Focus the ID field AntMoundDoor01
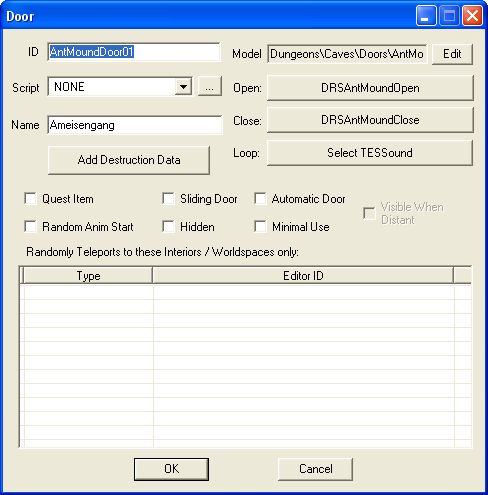488x495 pixels. click(x=134, y=52)
